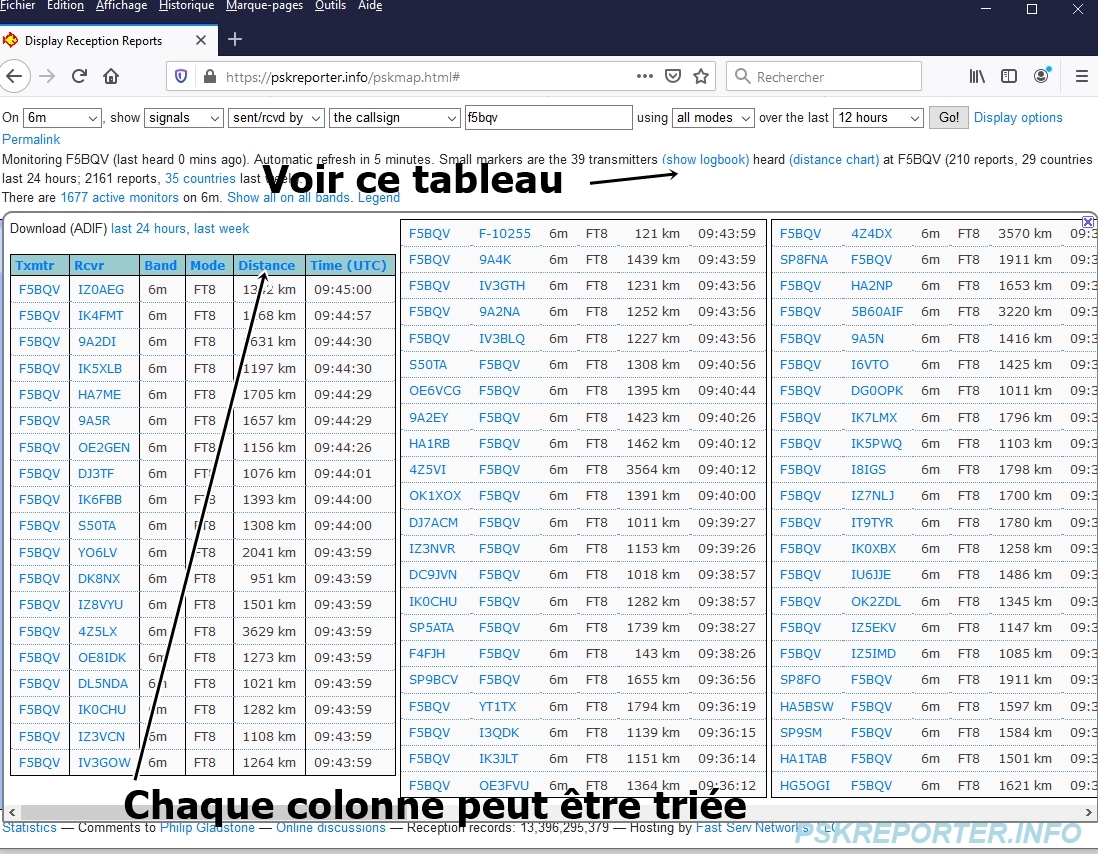Toggle the sidebar view icon

click(x=1009, y=76)
